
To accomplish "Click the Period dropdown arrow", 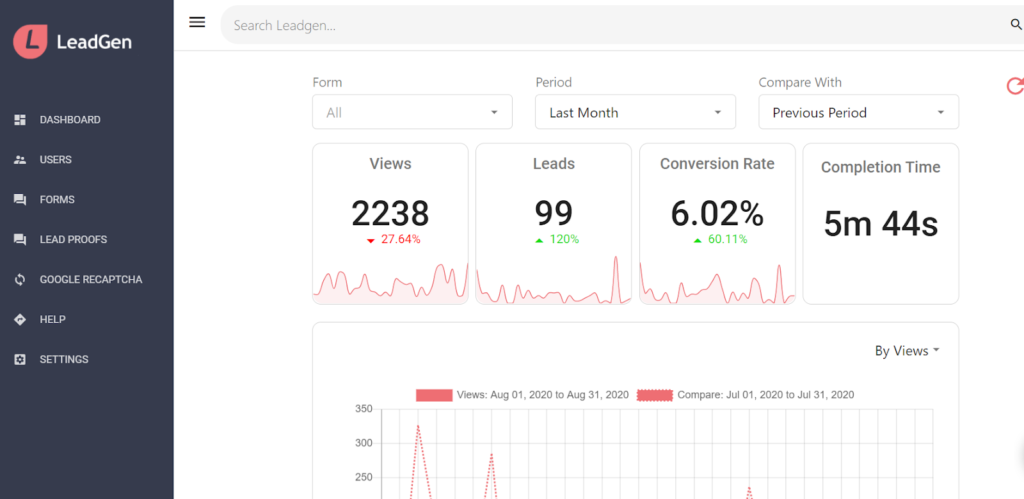I will click(718, 112).
